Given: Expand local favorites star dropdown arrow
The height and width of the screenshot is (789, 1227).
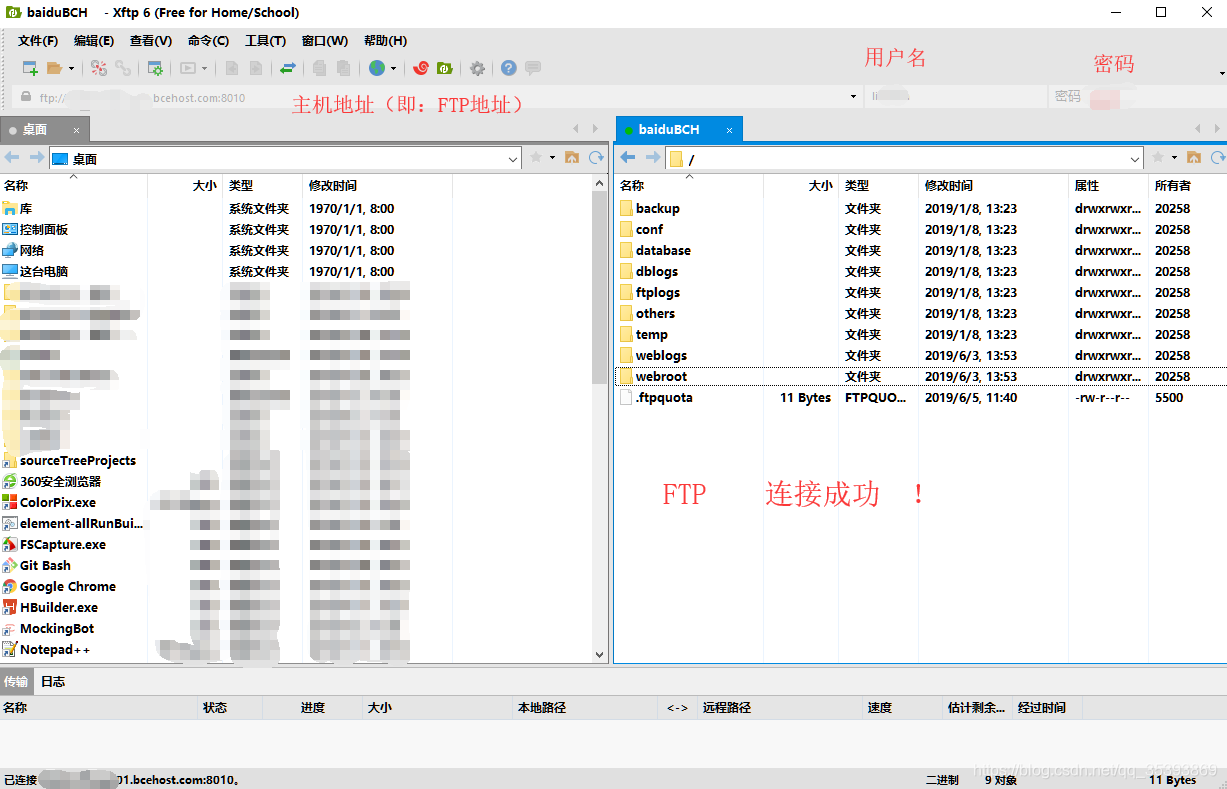Looking at the screenshot, I should (552, 158).
